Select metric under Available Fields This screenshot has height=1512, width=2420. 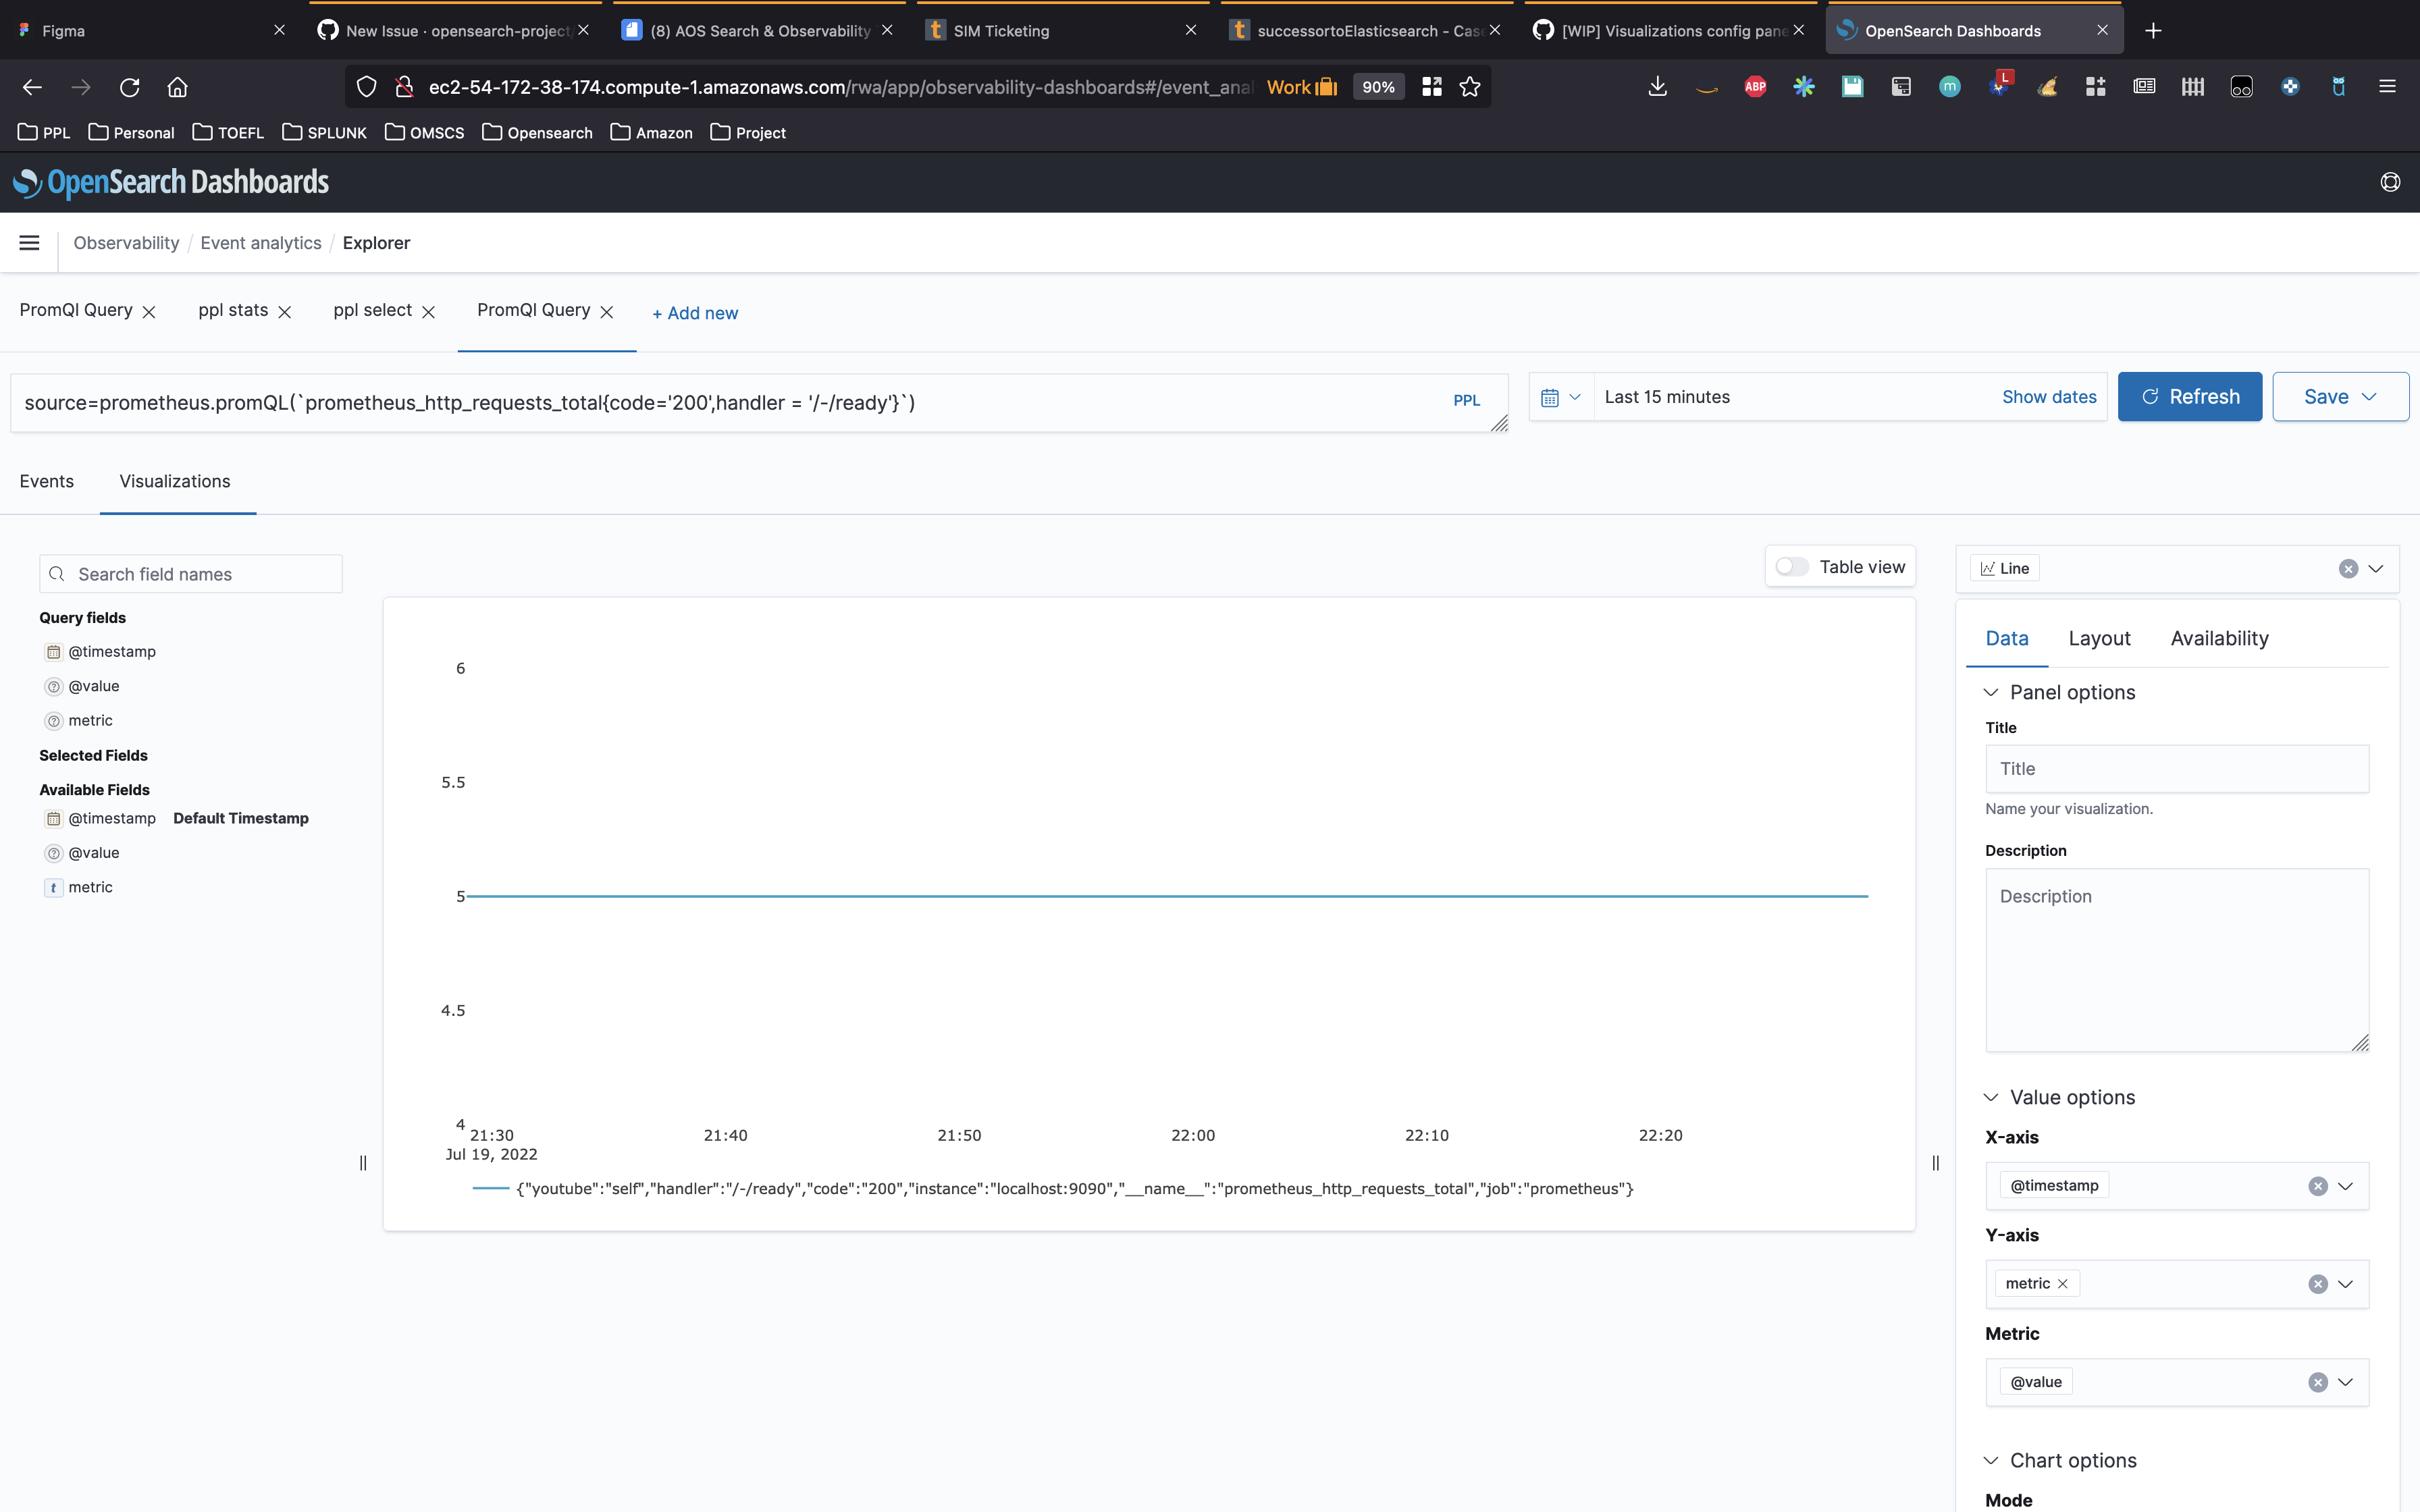pos(90,887)
